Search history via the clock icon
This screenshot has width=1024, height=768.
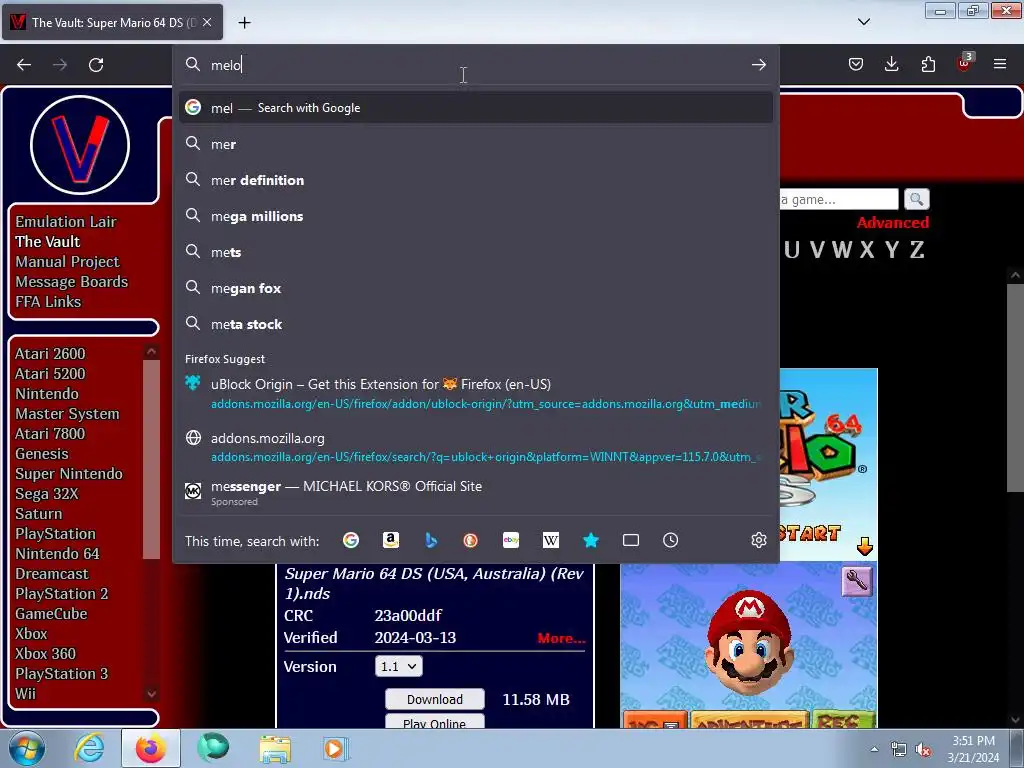point(670,540)
